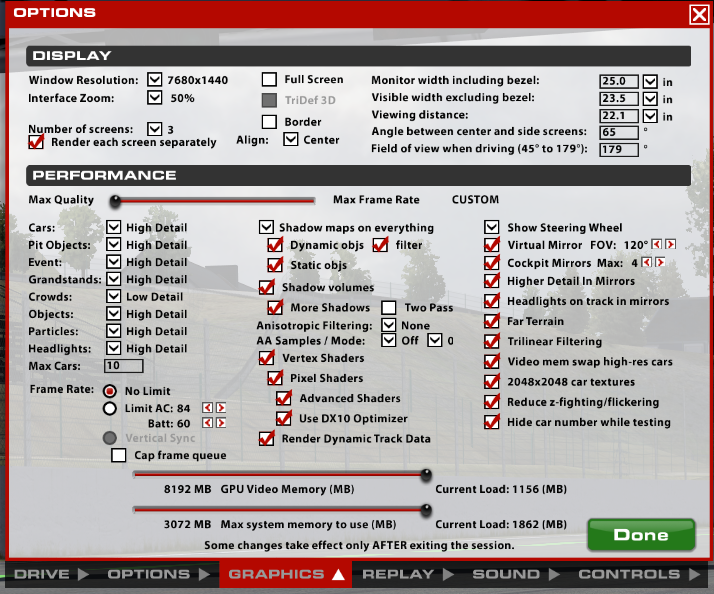Toggle Render Dynamic Track Data
The width and height of the screenshot is (714, 594).
coord(266,439)
